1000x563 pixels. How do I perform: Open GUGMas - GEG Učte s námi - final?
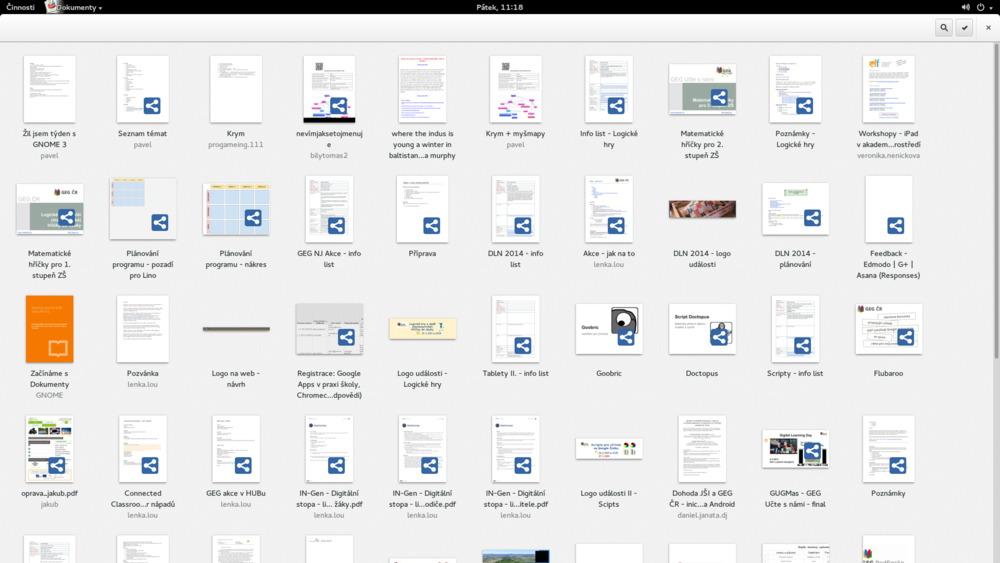coord(795,449)
